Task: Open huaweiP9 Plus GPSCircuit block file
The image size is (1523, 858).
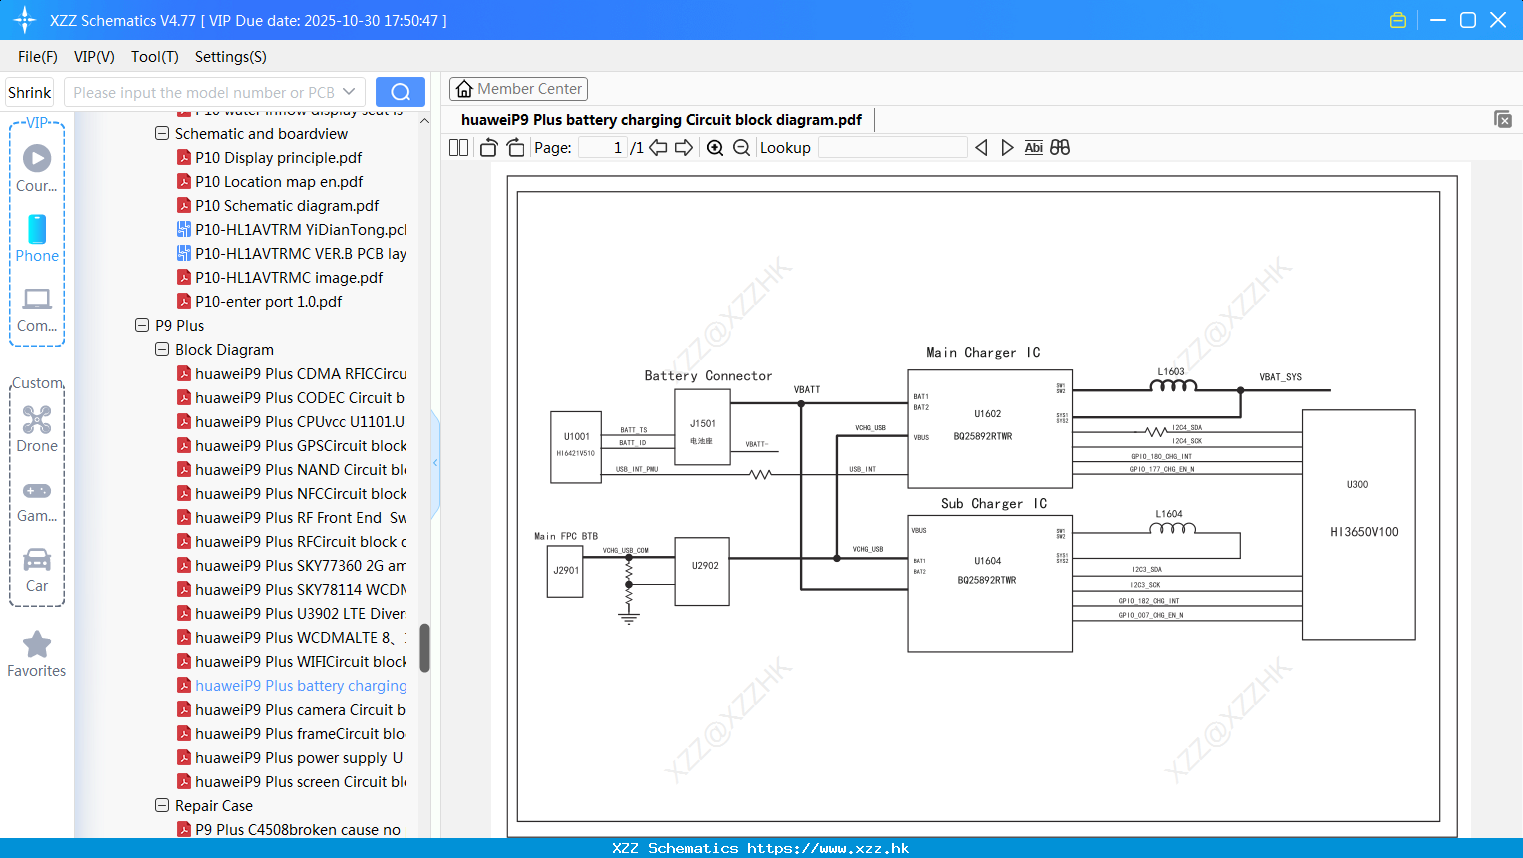Action: pyautogui.click(x=291, y=446)
